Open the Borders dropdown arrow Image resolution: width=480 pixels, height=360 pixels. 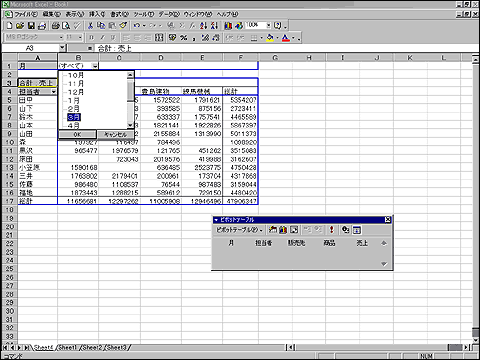(x=261, y=38)
